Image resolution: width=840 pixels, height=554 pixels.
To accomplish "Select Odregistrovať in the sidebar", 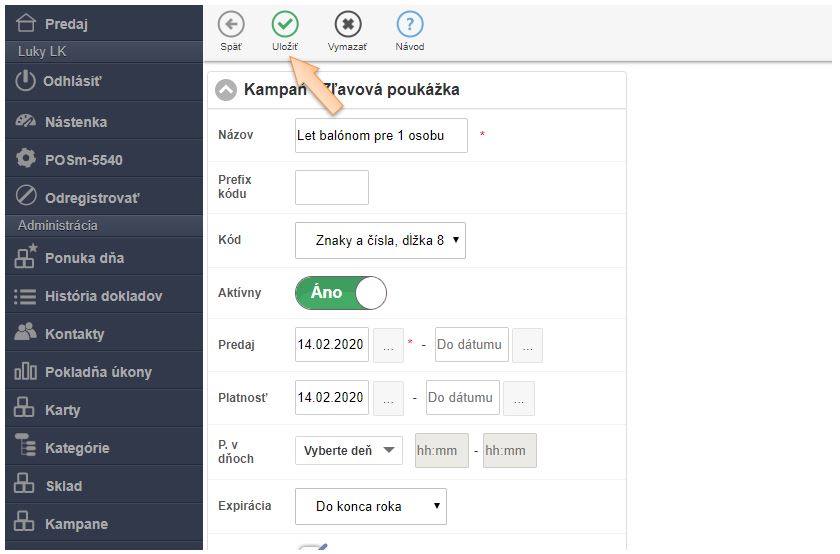I will point(92,197).
